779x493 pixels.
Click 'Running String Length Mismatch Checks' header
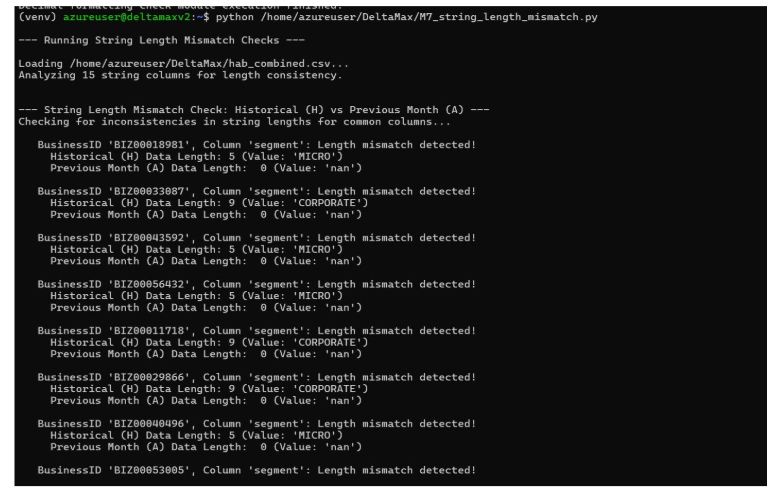pos(161,40)
